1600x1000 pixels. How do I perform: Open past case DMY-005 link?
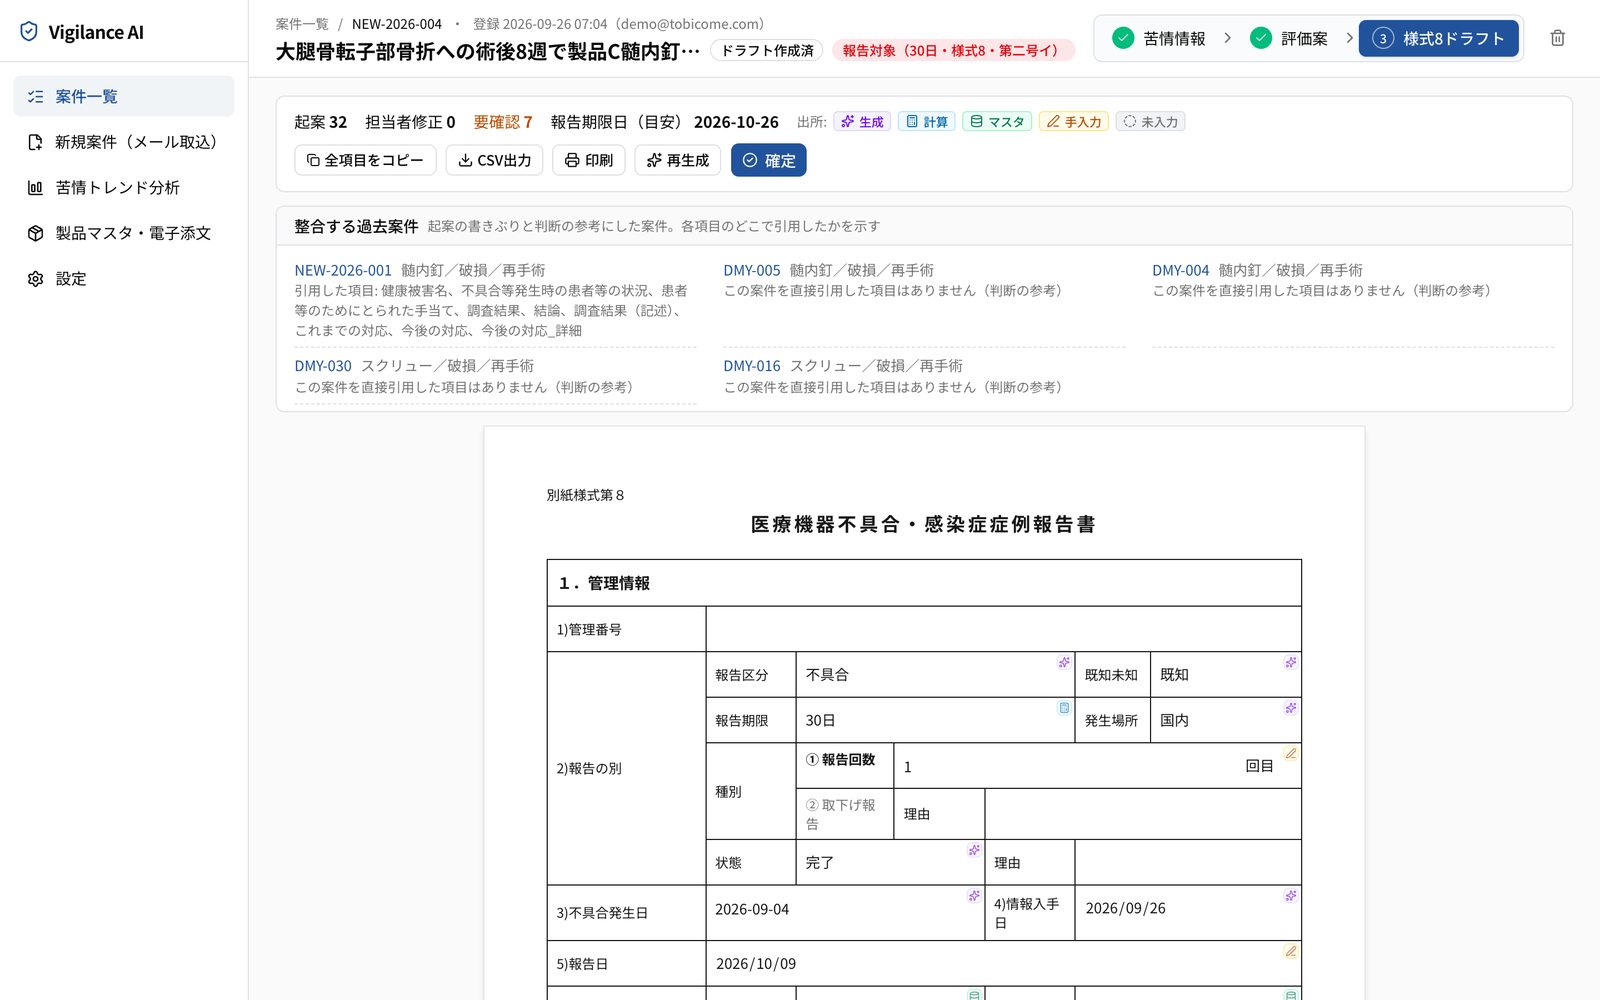(752, 270)
